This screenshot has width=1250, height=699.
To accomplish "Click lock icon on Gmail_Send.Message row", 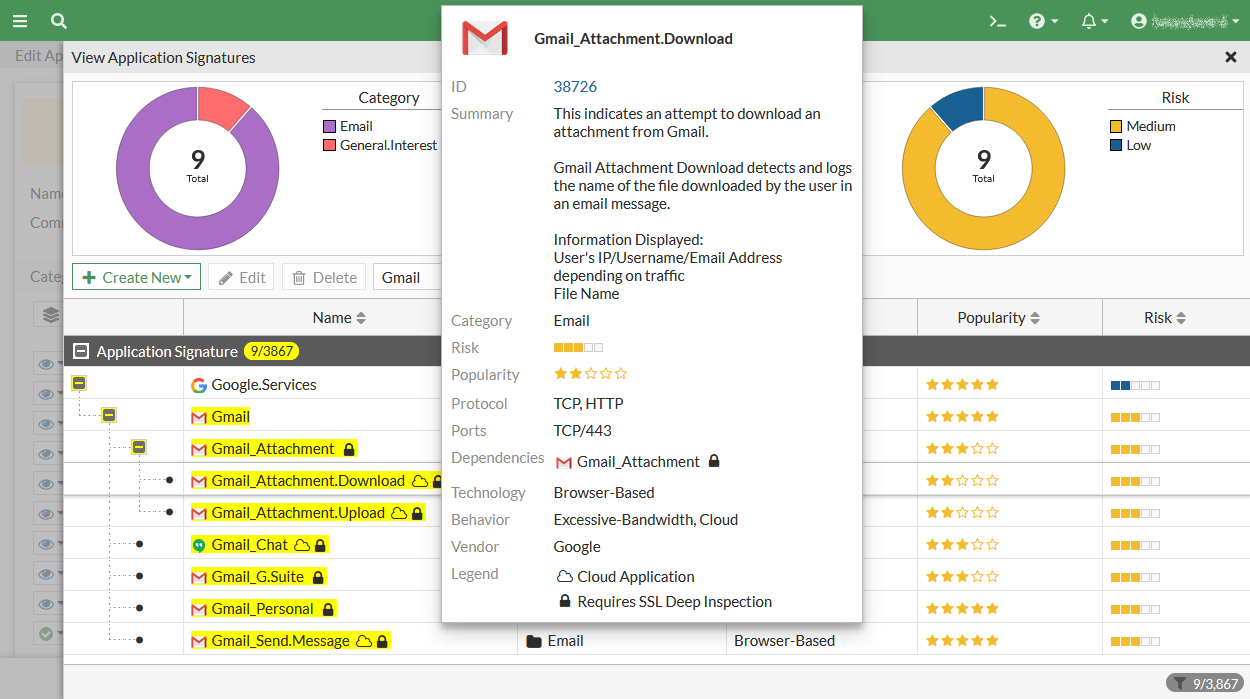I will click(382, 641).
